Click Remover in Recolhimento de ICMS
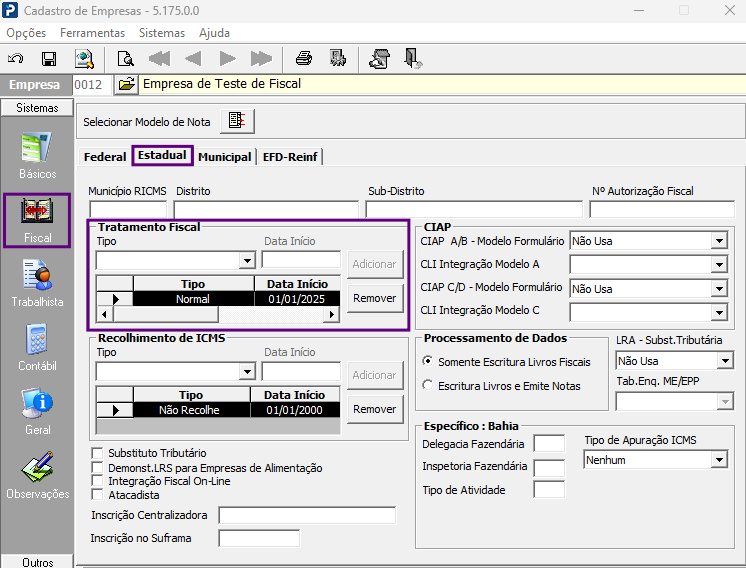The width and height of the screenshot is (746, 568). [375, 409]
